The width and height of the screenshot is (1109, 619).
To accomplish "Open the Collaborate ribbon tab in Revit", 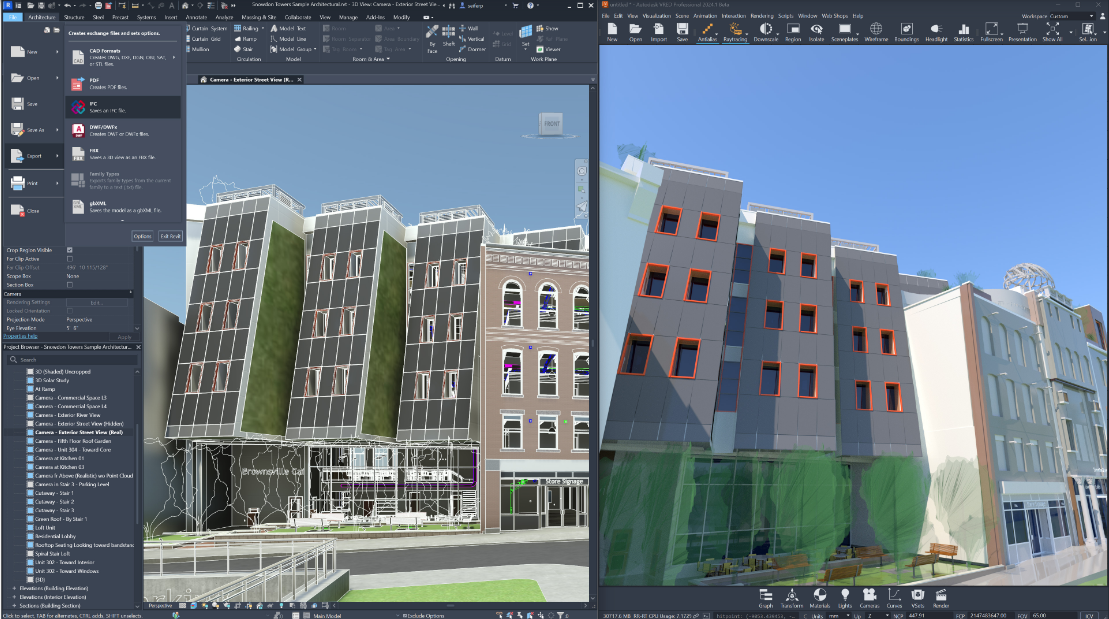I will [x=298, y=17].
